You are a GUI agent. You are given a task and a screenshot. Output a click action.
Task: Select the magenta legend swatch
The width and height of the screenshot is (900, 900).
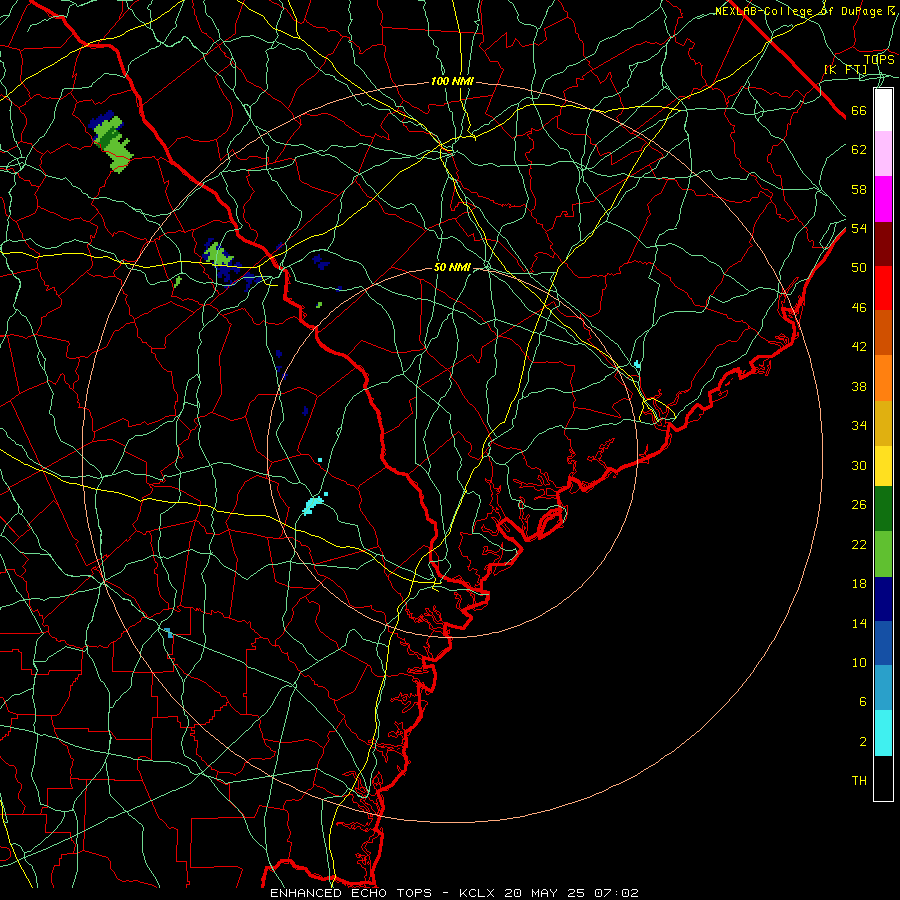point(883,199)
